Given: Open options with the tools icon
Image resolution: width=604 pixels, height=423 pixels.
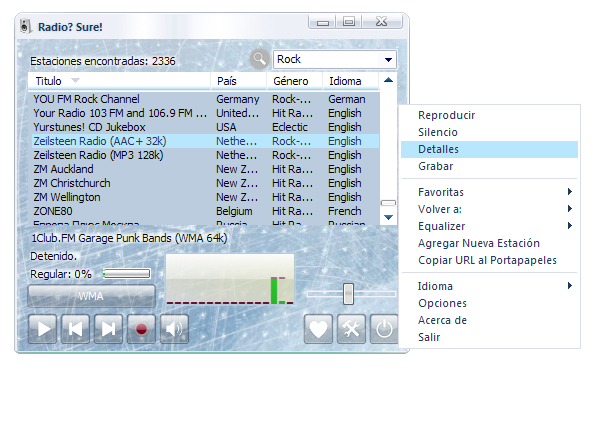Looking at the screenshot, I should [x=351, y=329].
